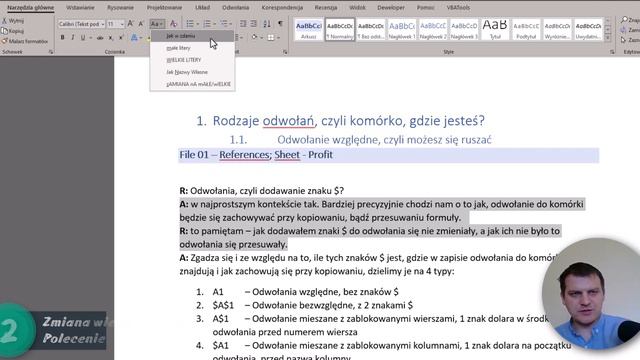Decrease font size with shrink icon
Viewport: 640px width, 360px height.
pyautogui.click(x=141, y=24)
